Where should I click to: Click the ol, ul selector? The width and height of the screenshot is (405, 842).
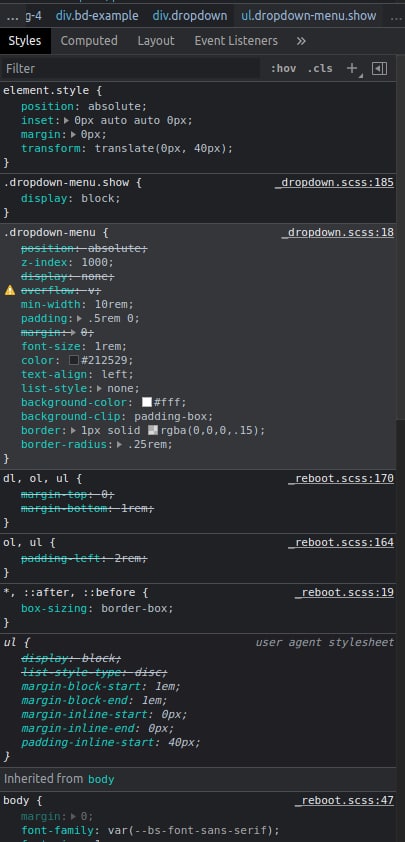coord(23,542)
